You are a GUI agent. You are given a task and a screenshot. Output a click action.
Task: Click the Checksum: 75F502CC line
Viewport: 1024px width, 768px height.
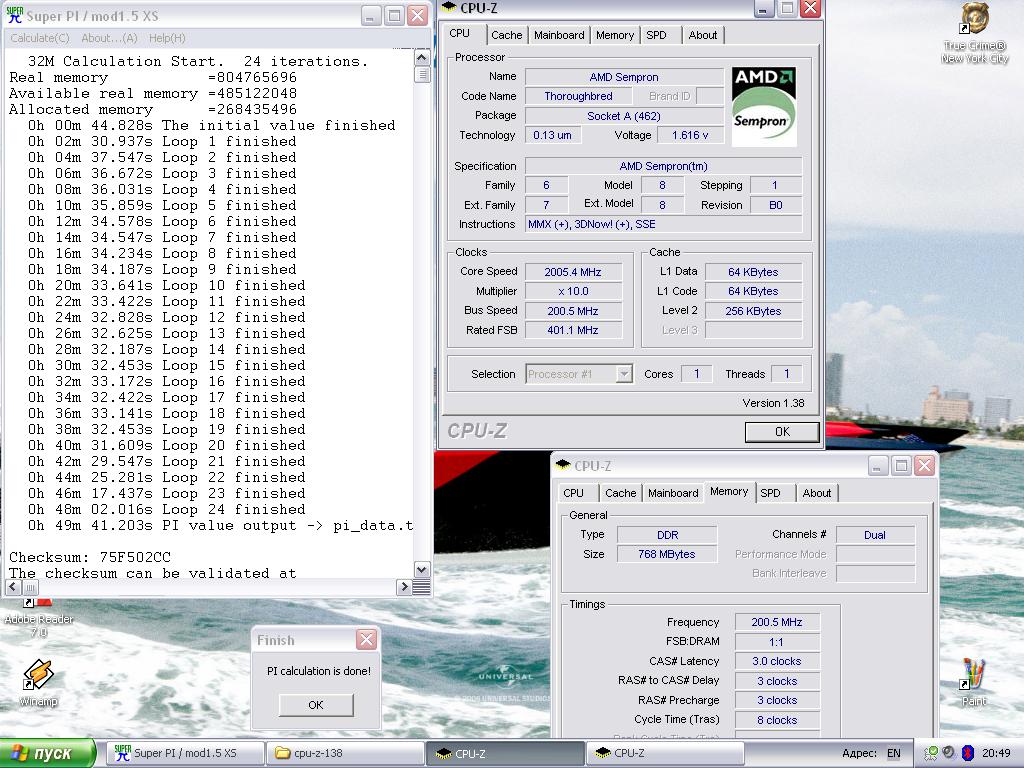(x=89, y=557)
